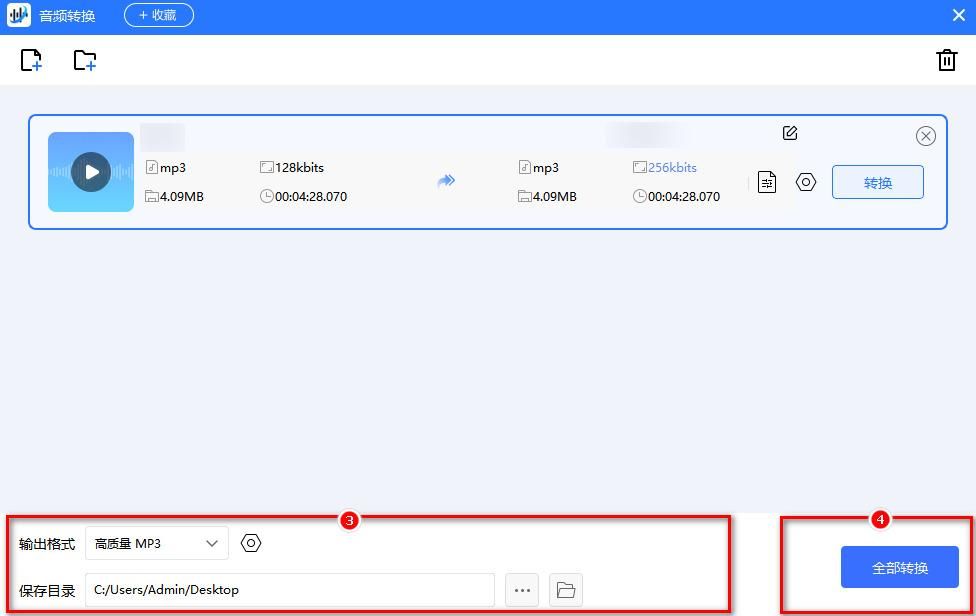This screenshot has width=976, height=616.
Task: Click the 音频转换 app logo icon
Action: point(19,15)
